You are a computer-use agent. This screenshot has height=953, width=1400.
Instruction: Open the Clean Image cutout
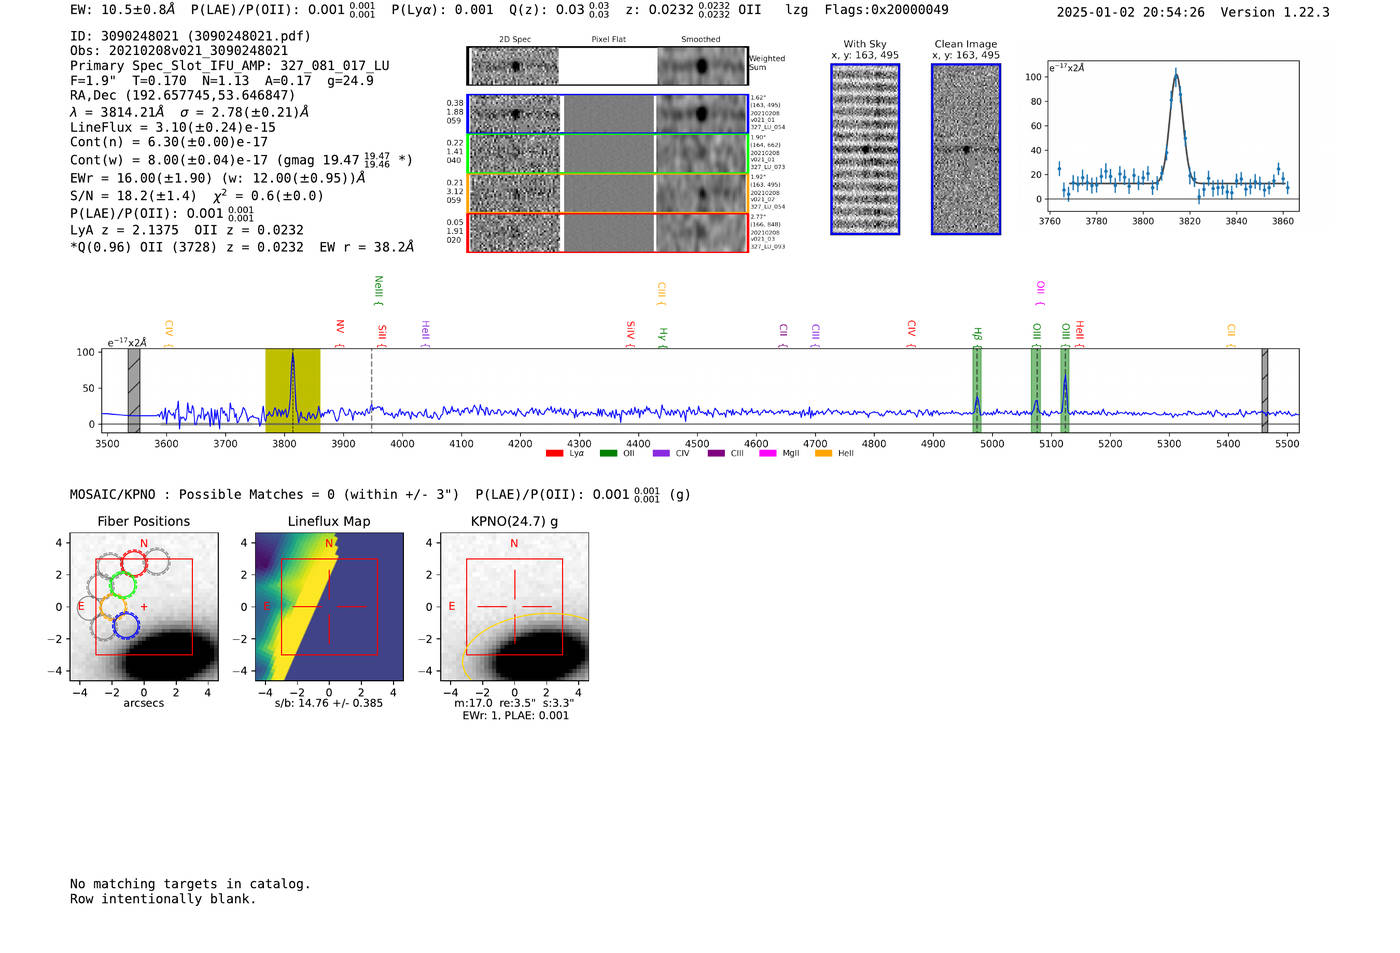click(966, 149)
